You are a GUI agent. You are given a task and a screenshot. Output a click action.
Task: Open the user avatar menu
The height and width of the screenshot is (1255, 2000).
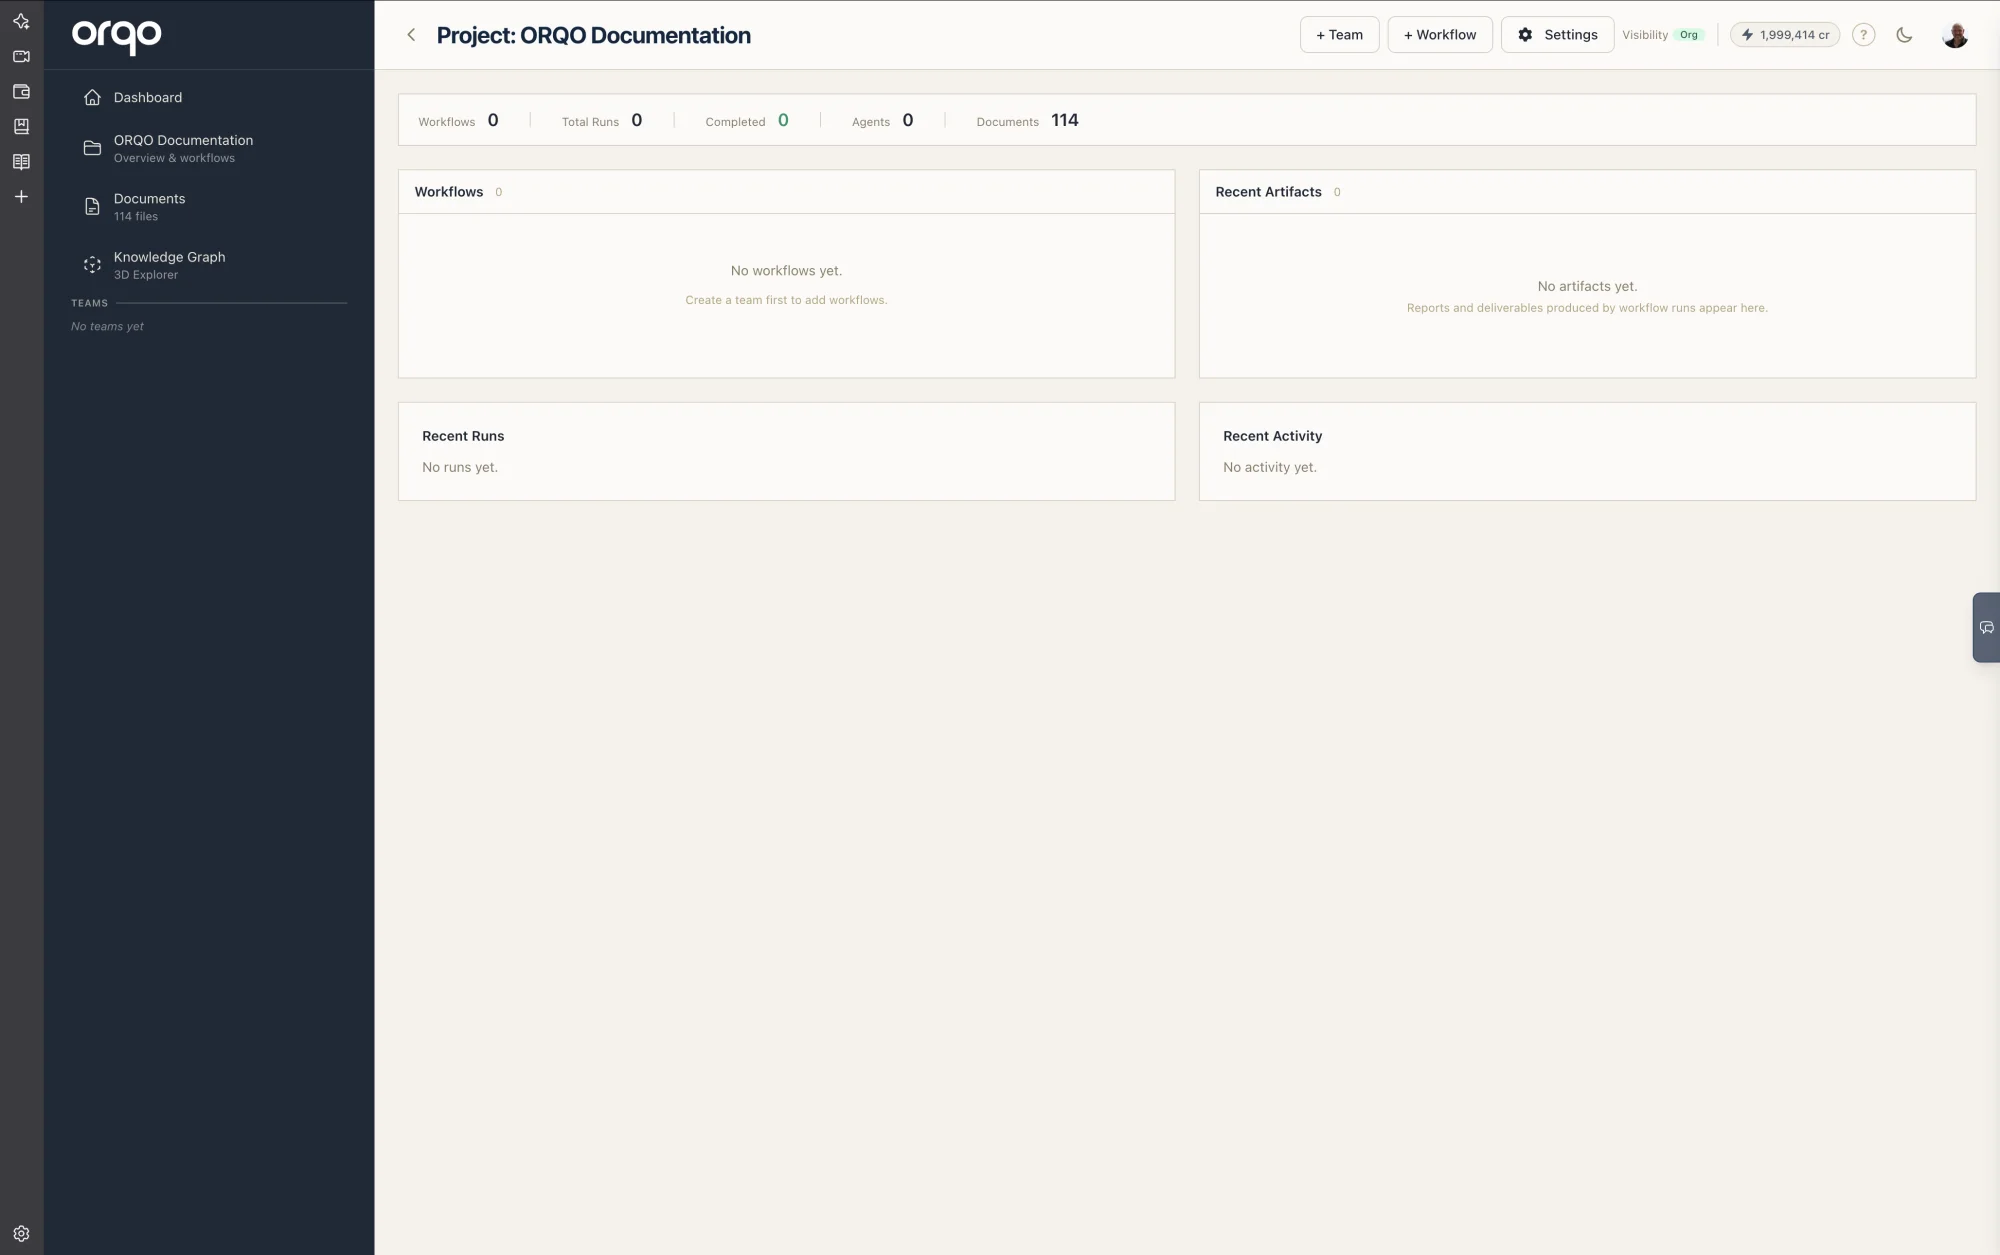point(1955,35)
